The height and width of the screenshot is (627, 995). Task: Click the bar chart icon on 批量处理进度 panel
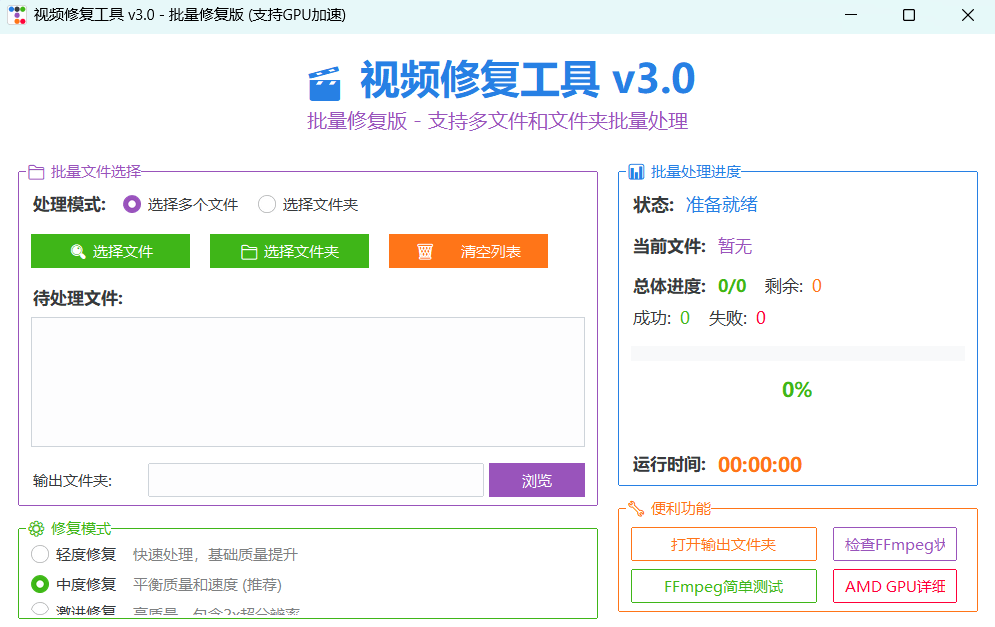click(x=636, y=170)
